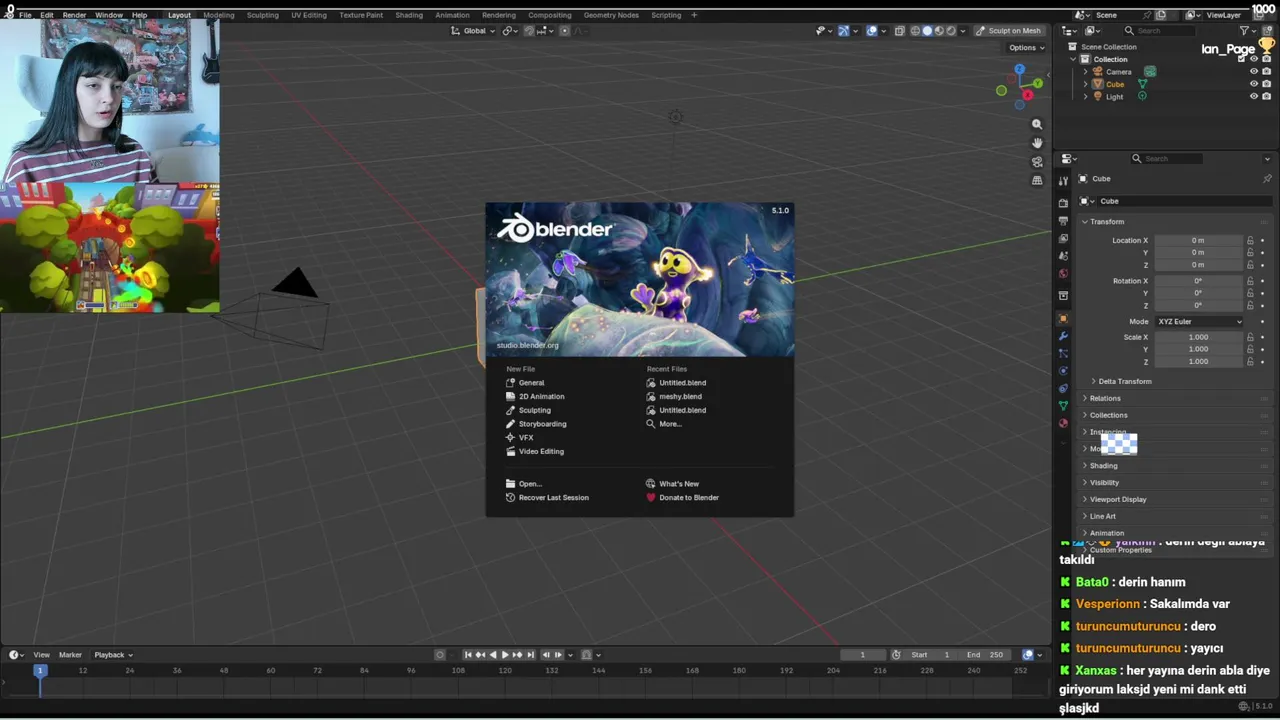Select wireframe viewport shading mode
1280x720 pixels.
click(x=915, y=31)
